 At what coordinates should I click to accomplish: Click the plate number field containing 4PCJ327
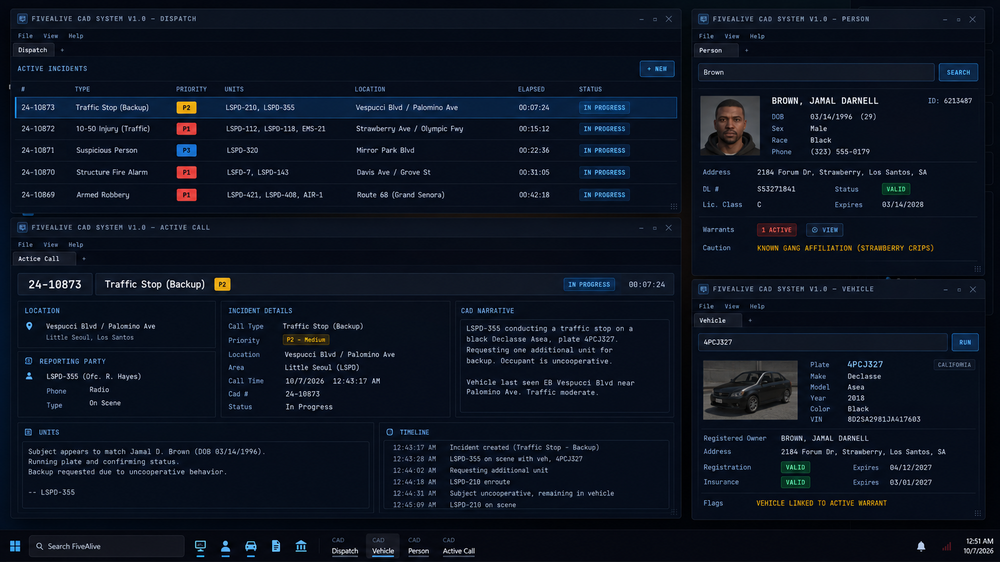[823, 343]
